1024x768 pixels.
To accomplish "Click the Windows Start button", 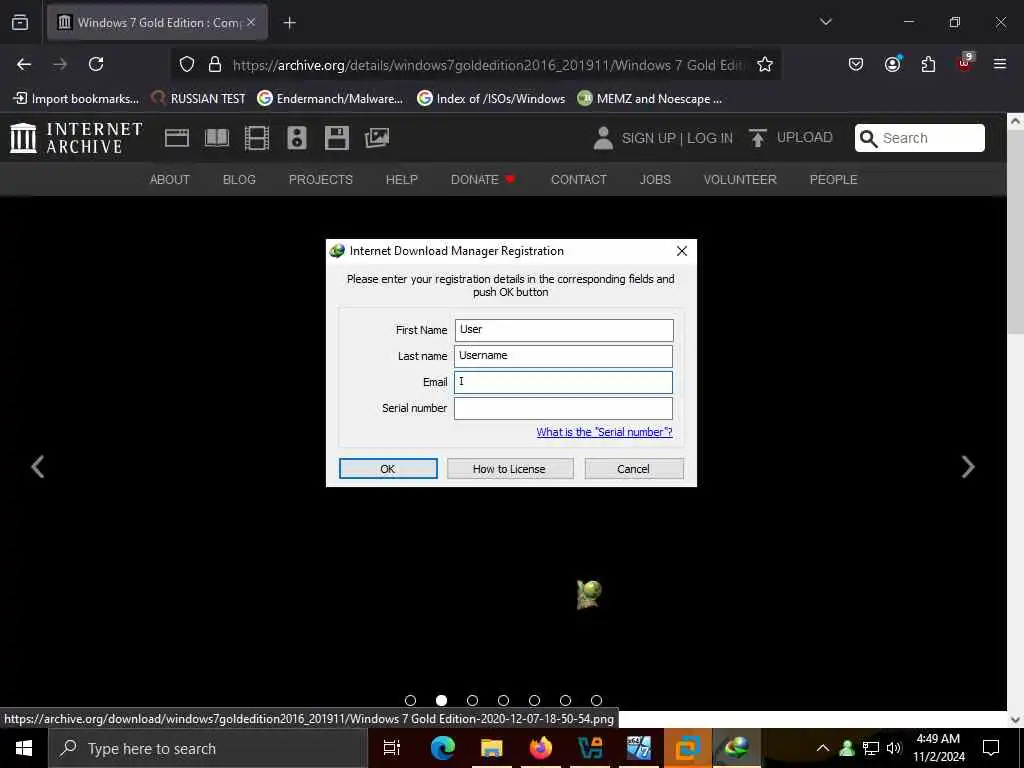I will [24, 748].
